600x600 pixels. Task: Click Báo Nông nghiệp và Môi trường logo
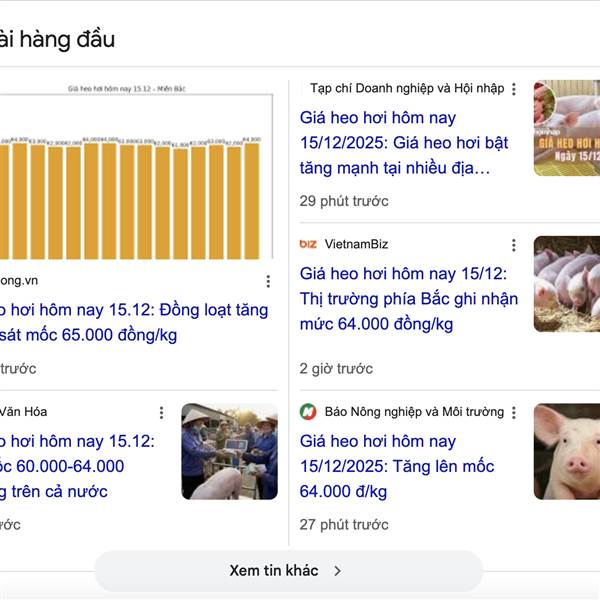(x=308, y=412)
